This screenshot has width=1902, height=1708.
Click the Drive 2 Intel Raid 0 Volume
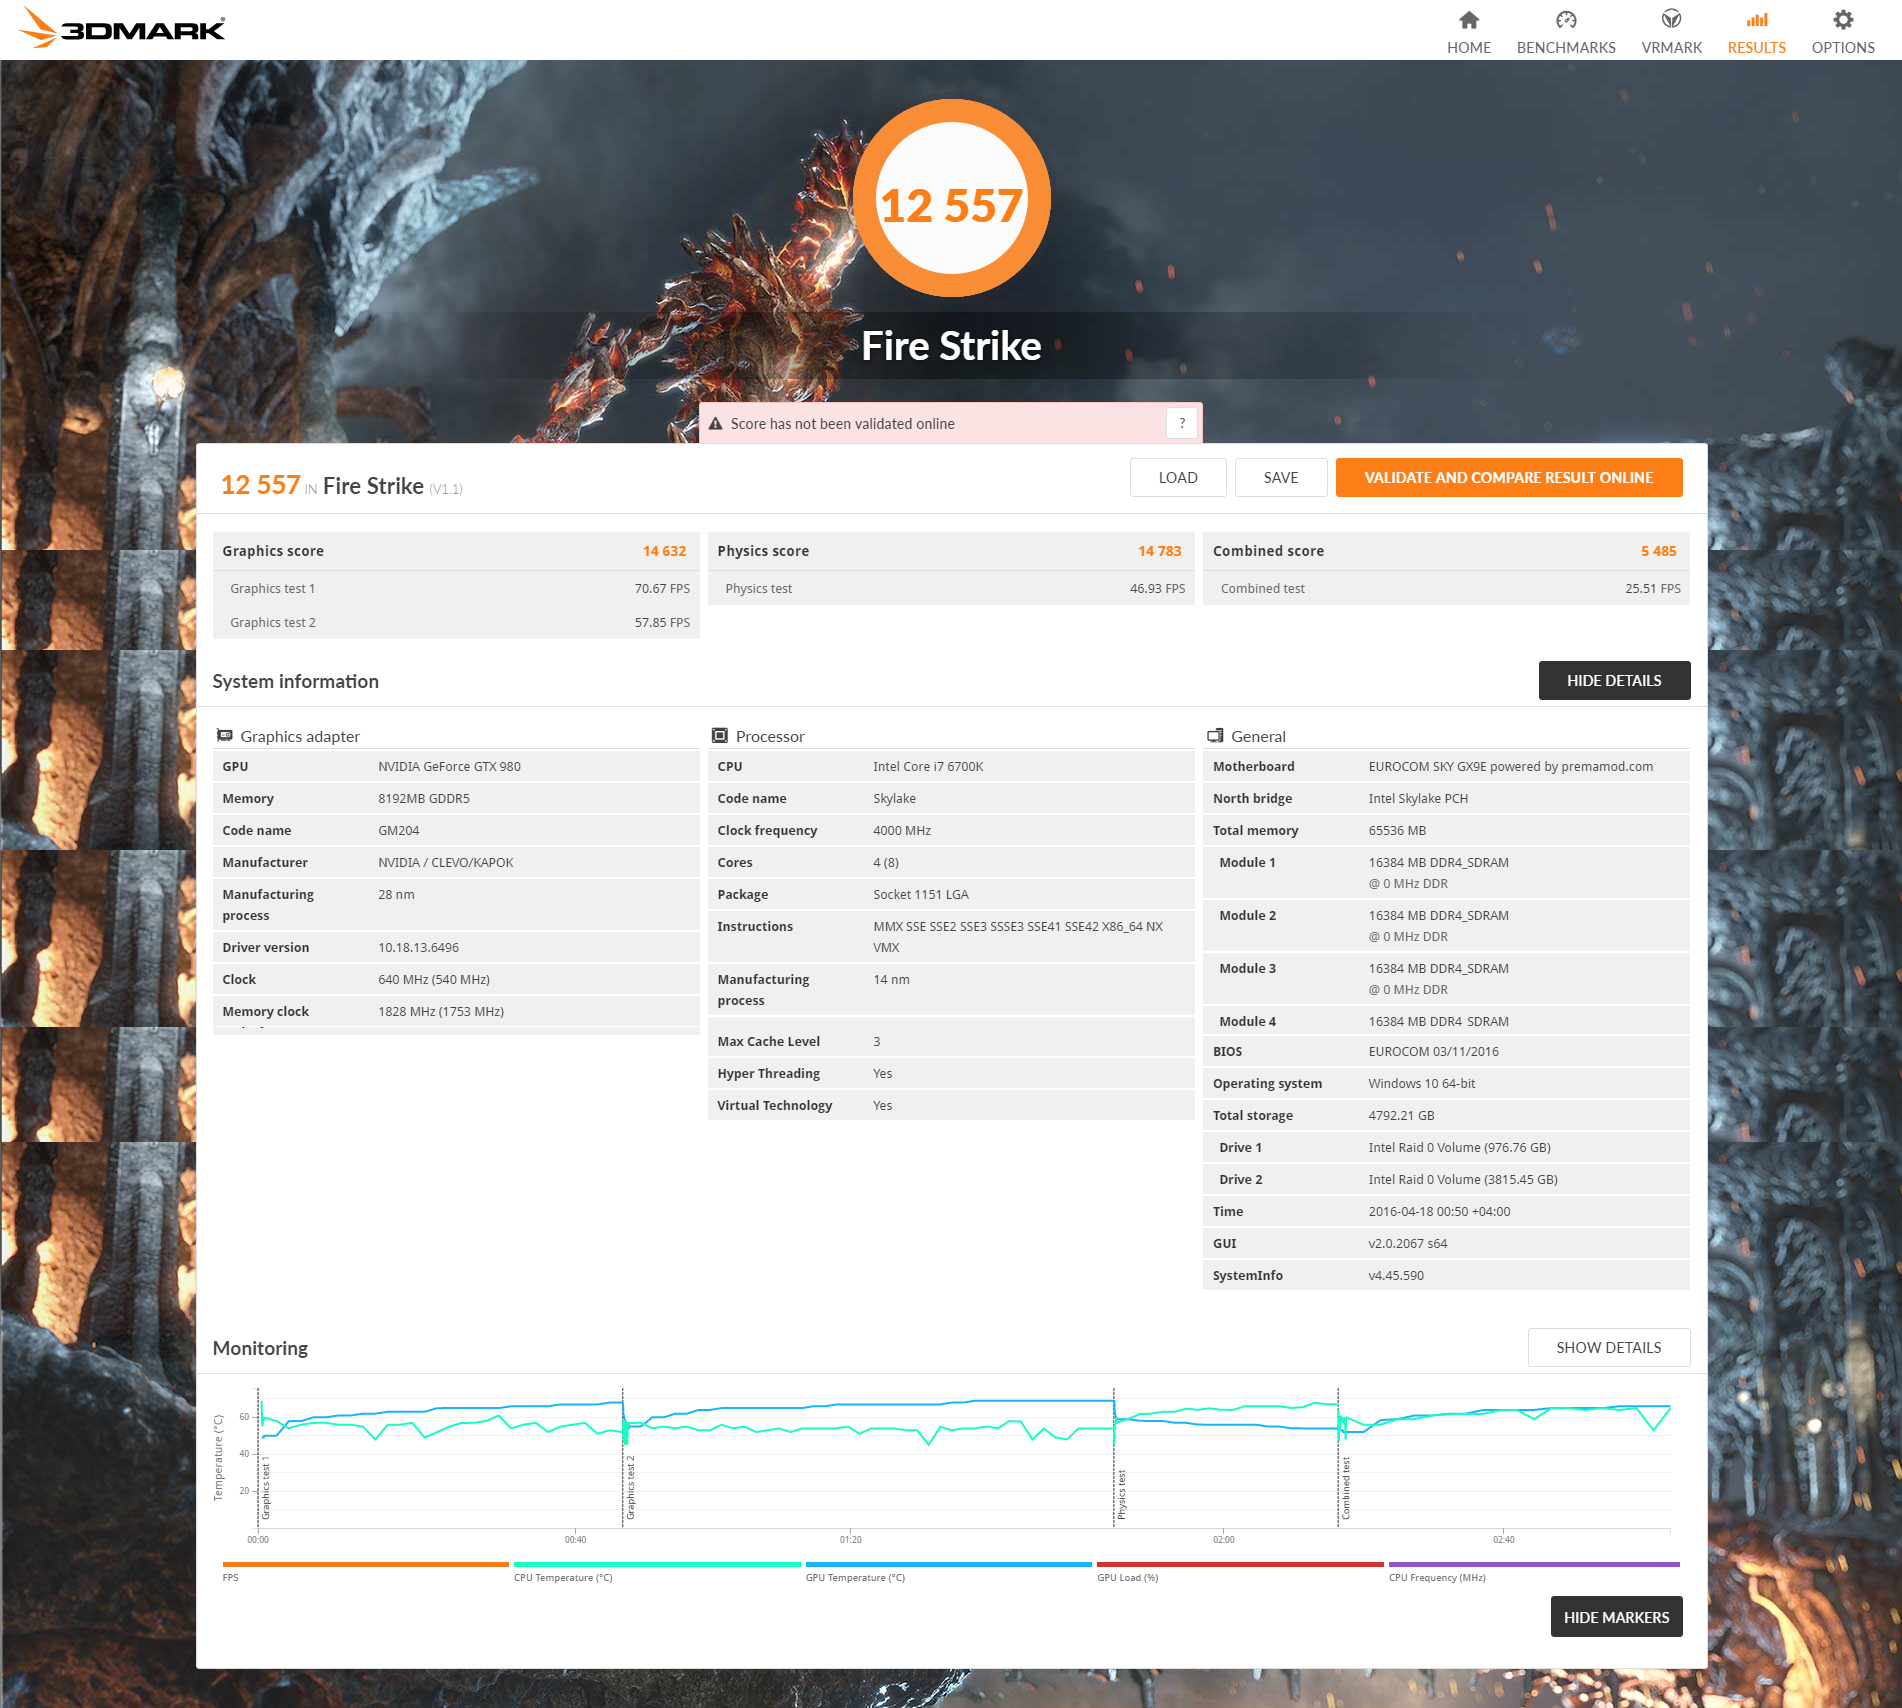[1463, 1179]
